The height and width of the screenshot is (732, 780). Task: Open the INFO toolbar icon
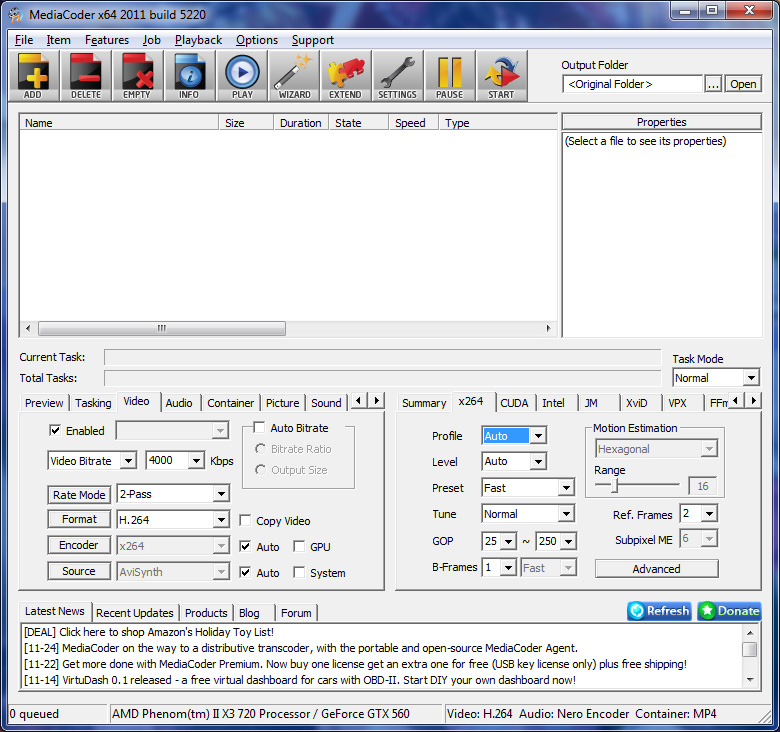[x=189, y=76]
